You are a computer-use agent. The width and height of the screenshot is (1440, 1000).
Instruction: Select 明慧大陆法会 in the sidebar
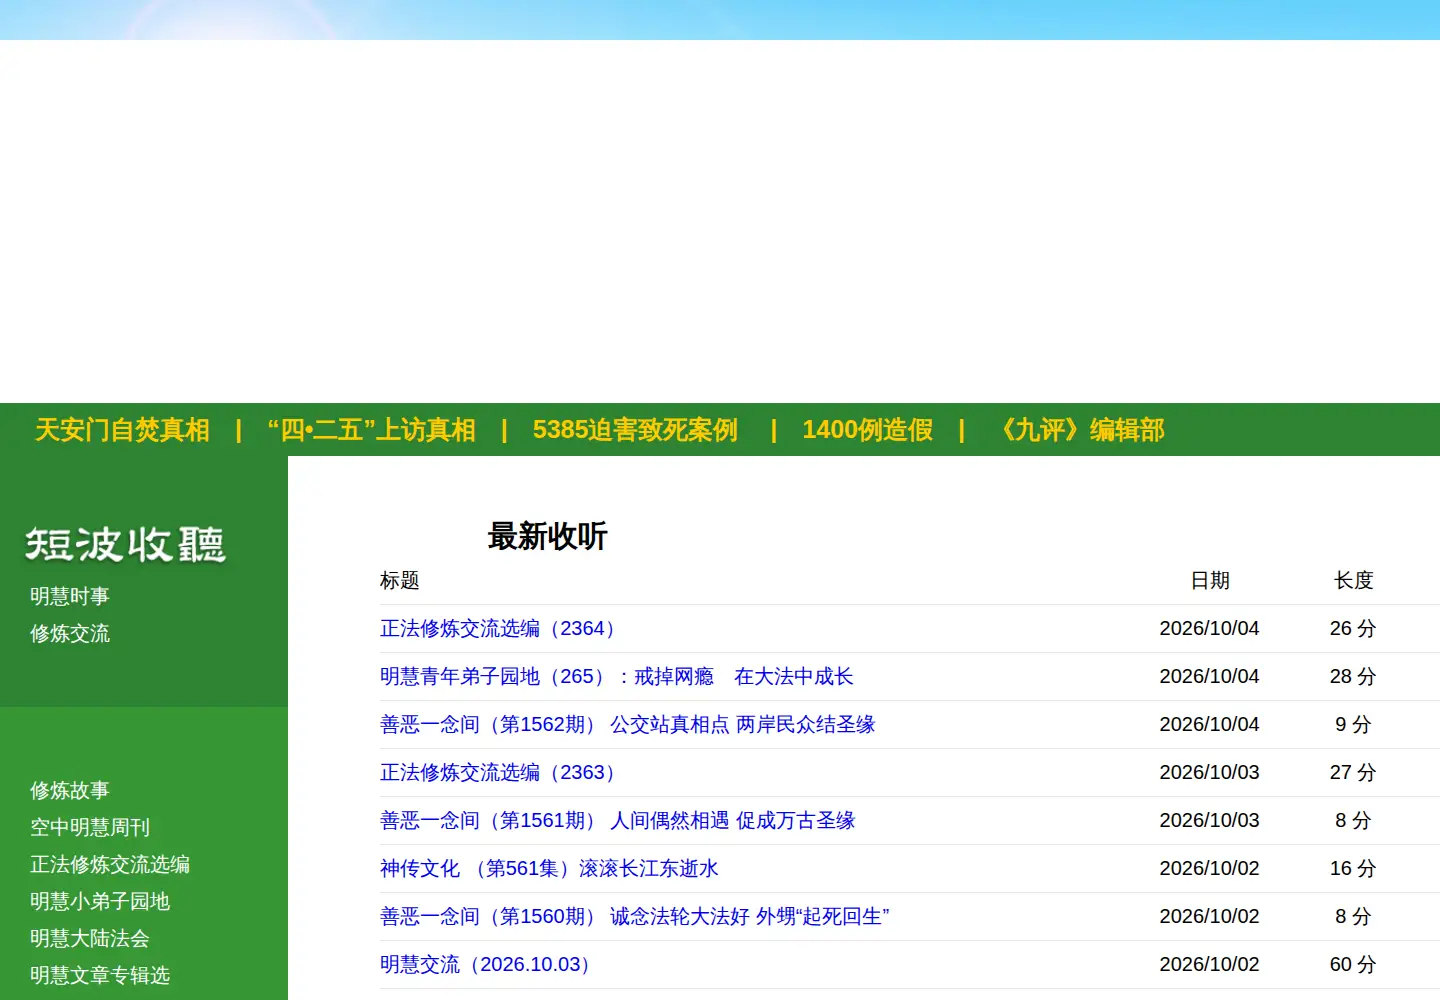pyautogui.click(x=90, y=938)
